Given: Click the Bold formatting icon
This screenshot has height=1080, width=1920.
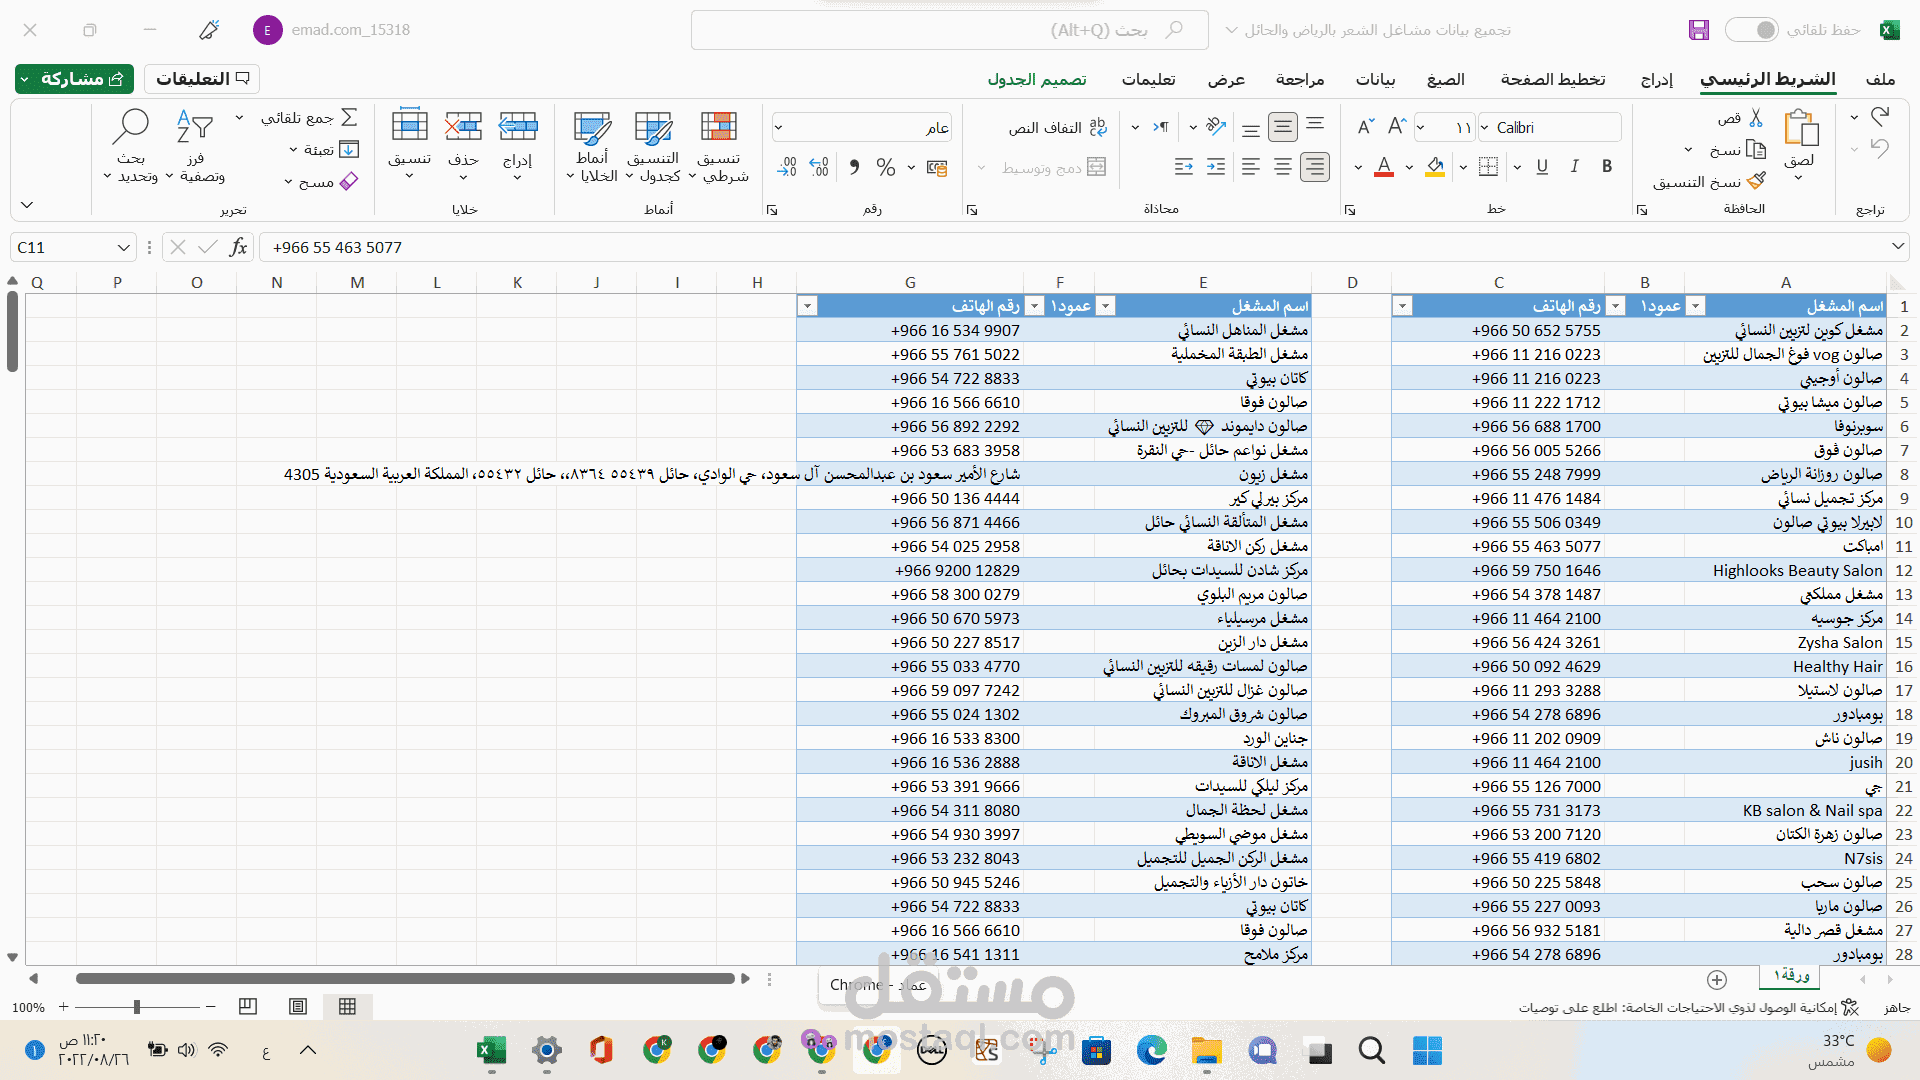Looking at the screenshot, I should click(1607, 167).
